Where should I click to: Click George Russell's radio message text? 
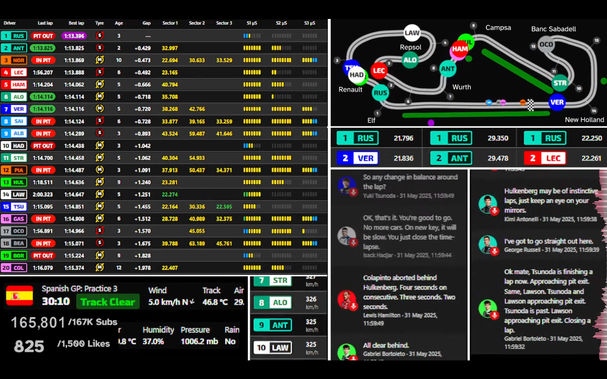pyautogui.click(x=549, y=241)
